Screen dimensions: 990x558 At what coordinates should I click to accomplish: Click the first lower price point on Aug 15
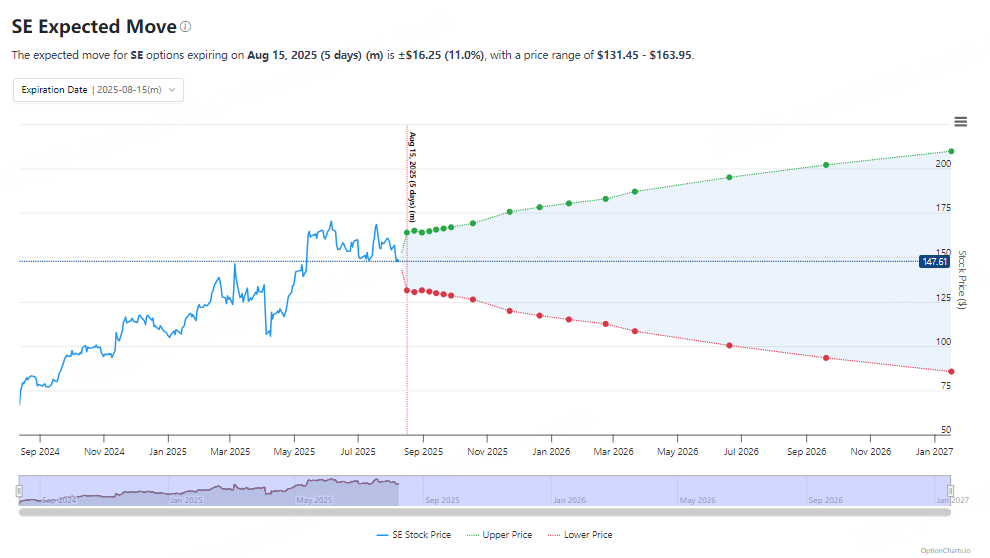(407, 290)
